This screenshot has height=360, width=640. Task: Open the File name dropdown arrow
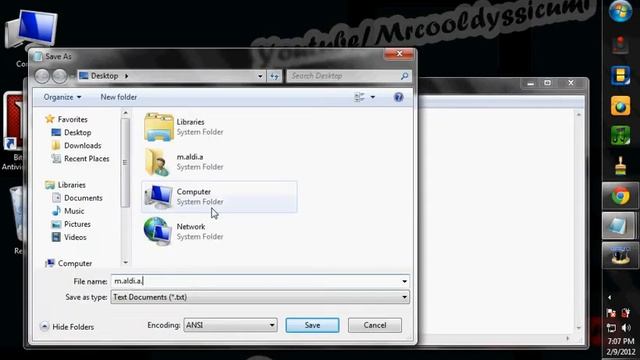(404, 281)
